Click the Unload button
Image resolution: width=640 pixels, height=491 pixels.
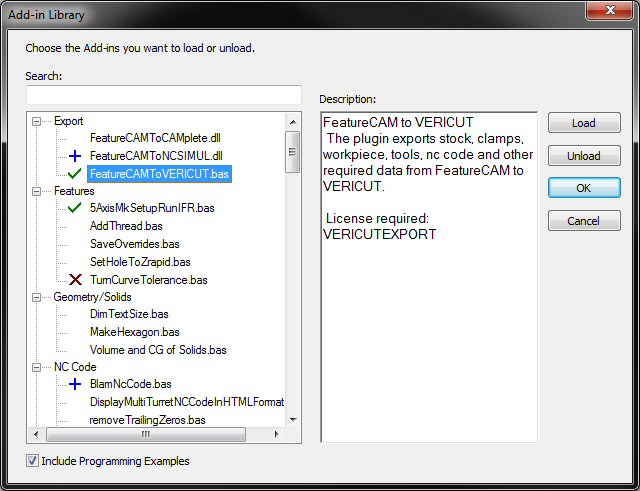coord(584,156)
